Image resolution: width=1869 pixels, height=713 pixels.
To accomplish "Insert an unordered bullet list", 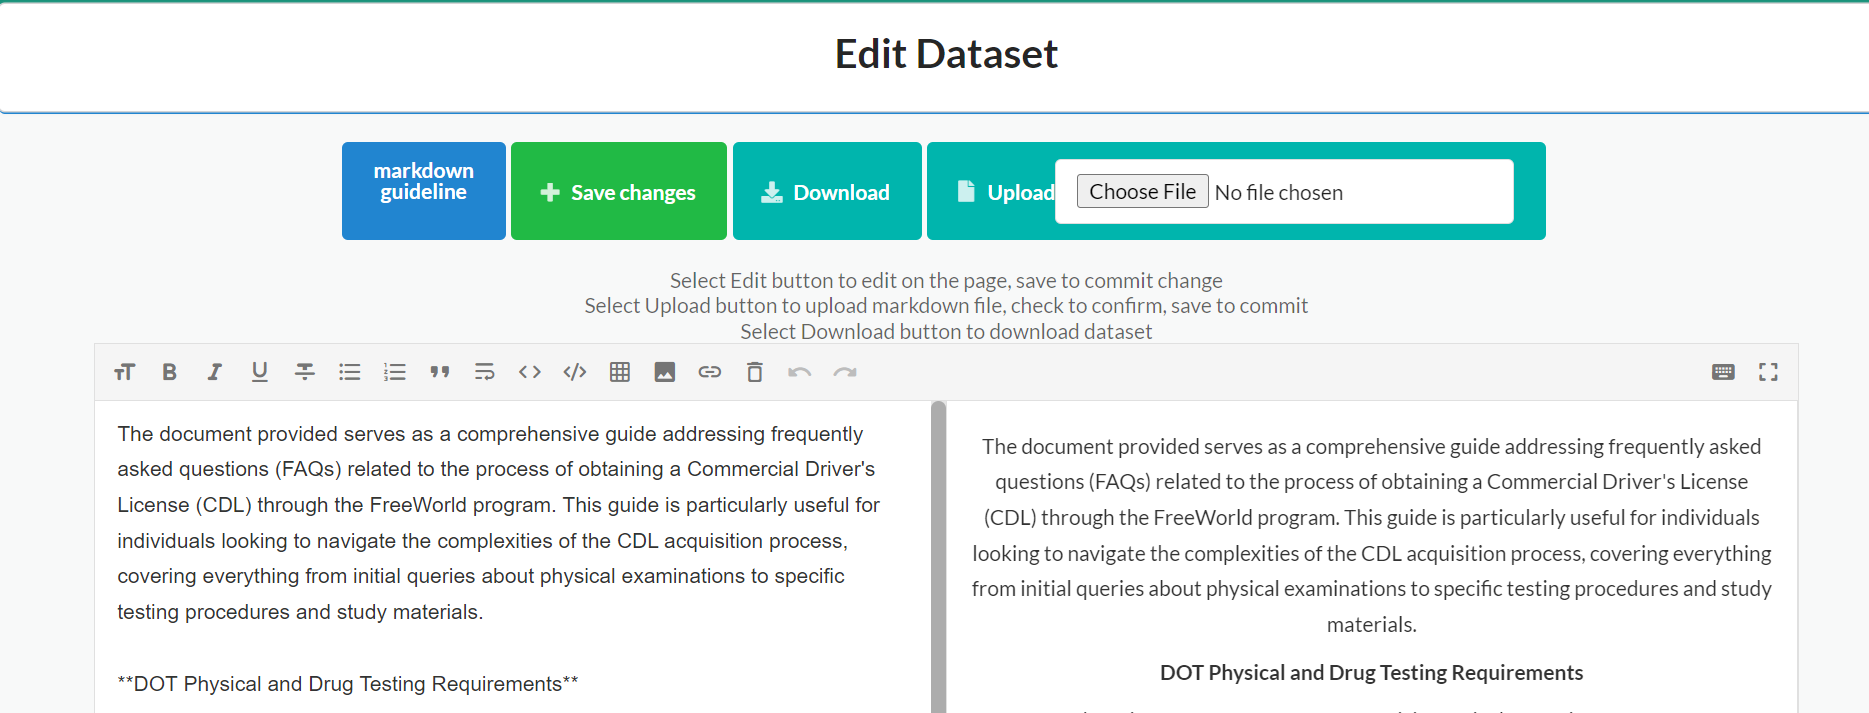I will point(349,372).
